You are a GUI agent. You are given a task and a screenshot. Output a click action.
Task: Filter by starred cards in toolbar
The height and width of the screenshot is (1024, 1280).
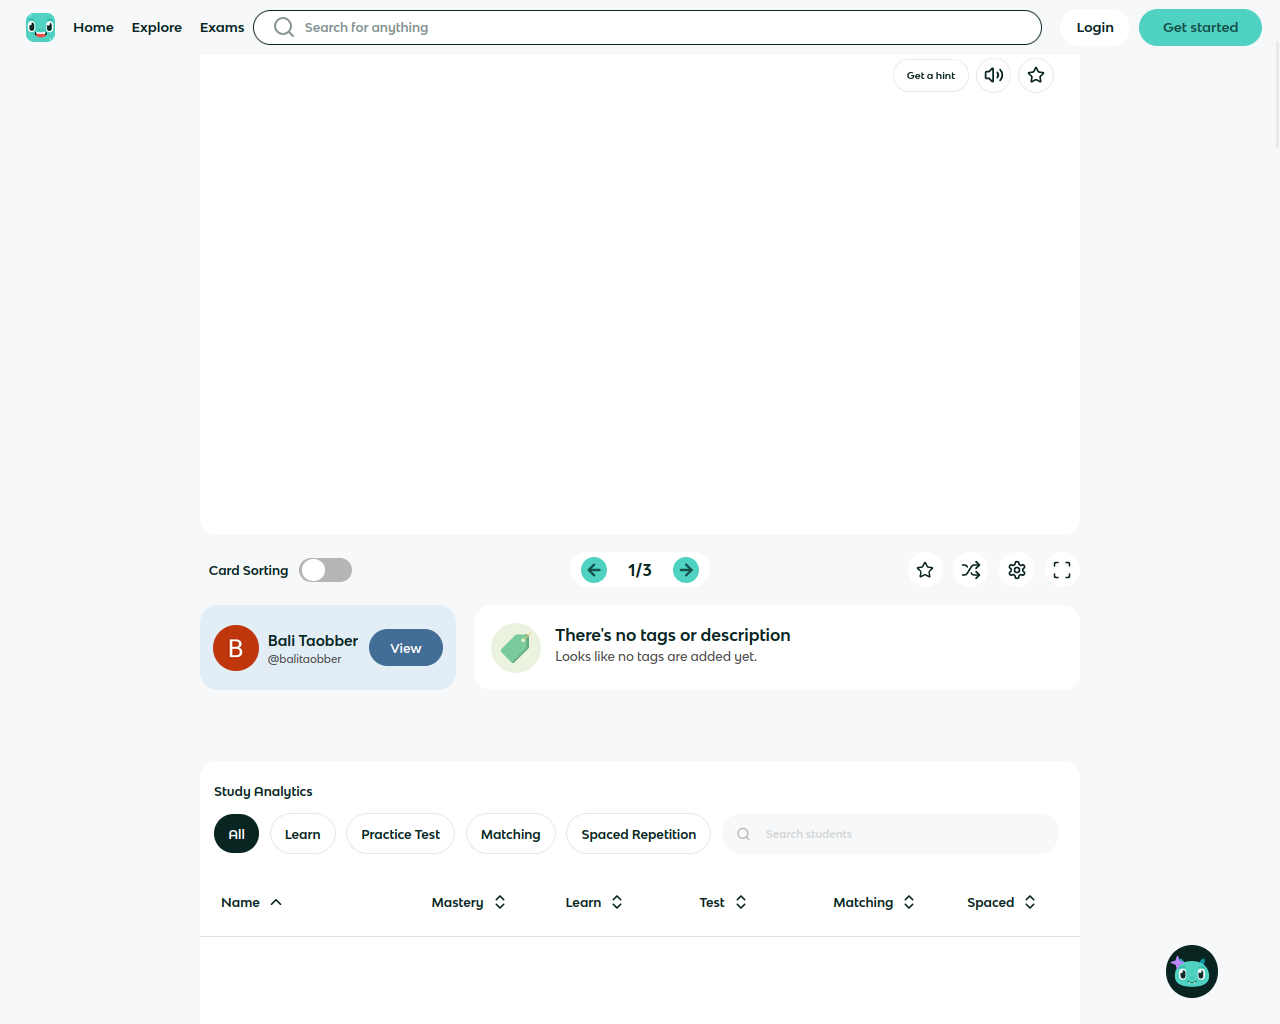pyautogui.click(x=925, y=570)
